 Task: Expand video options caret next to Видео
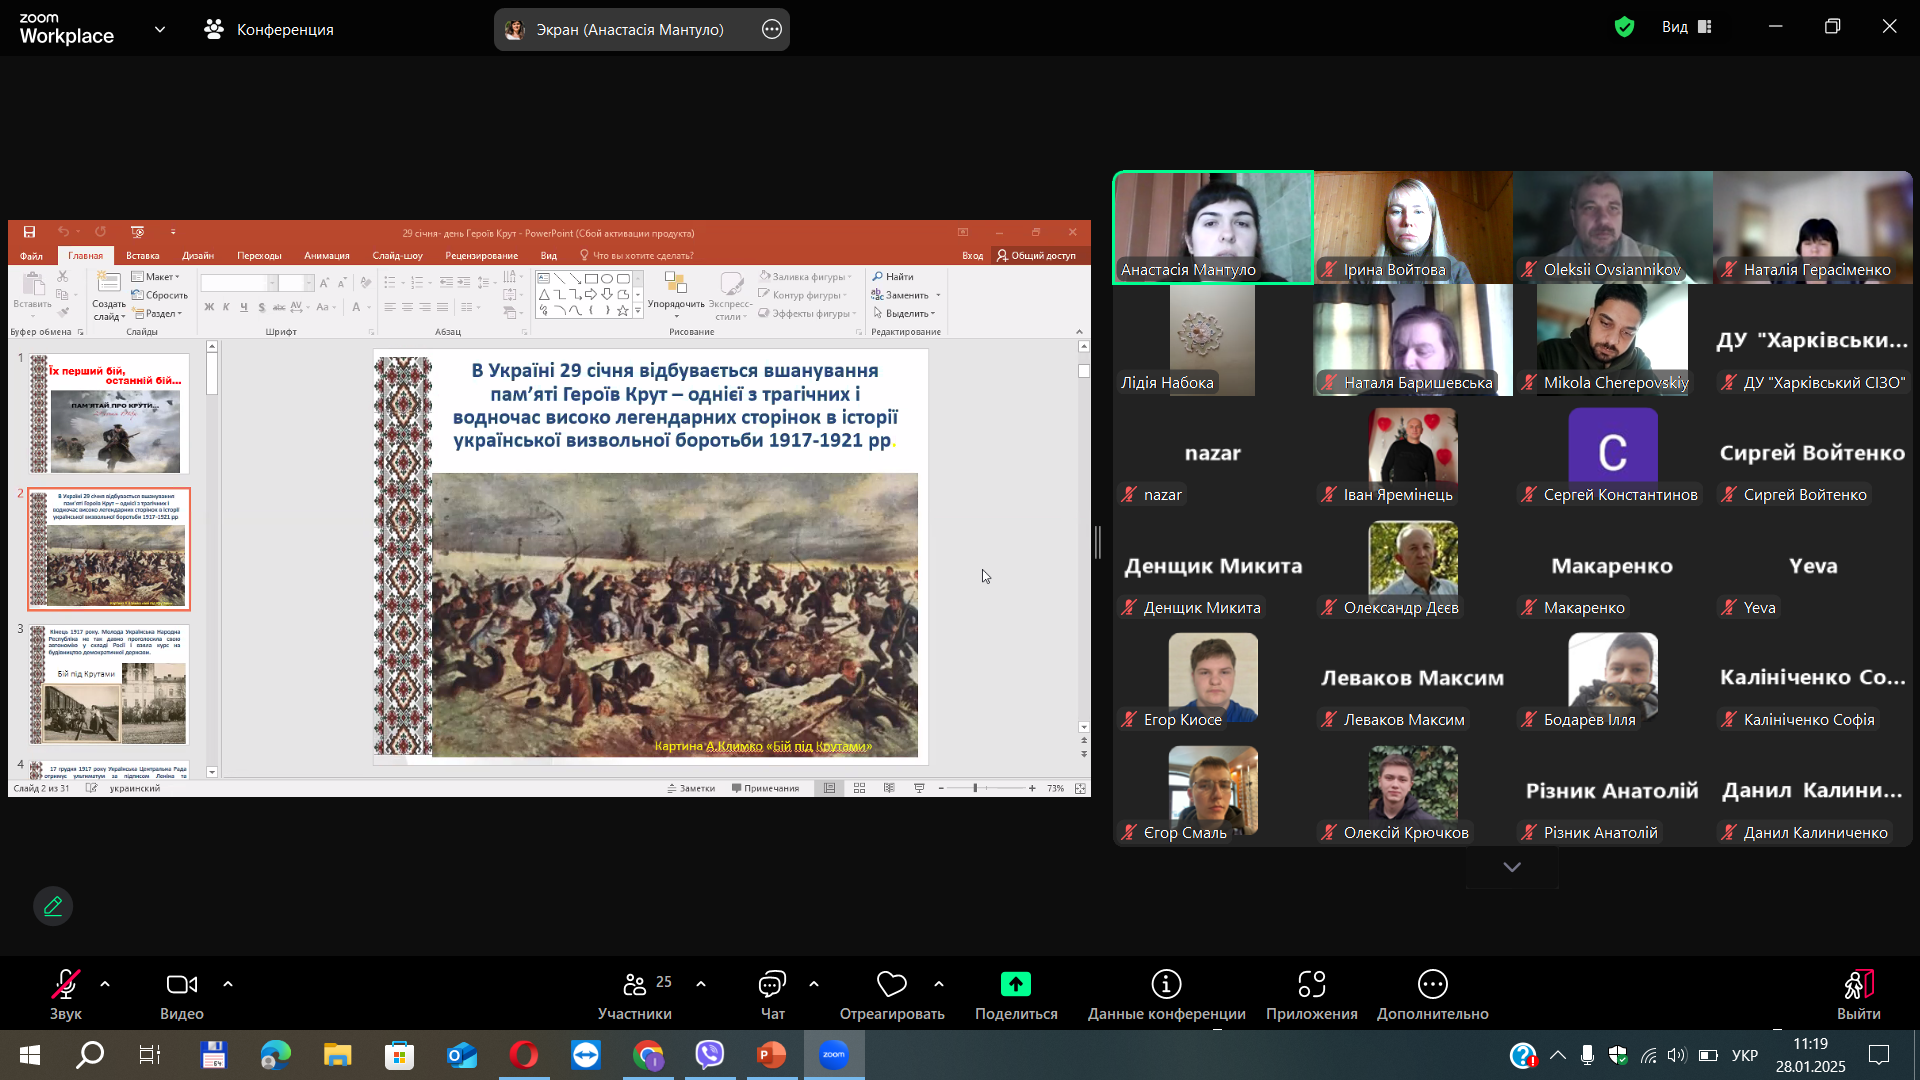click(228, 984)
